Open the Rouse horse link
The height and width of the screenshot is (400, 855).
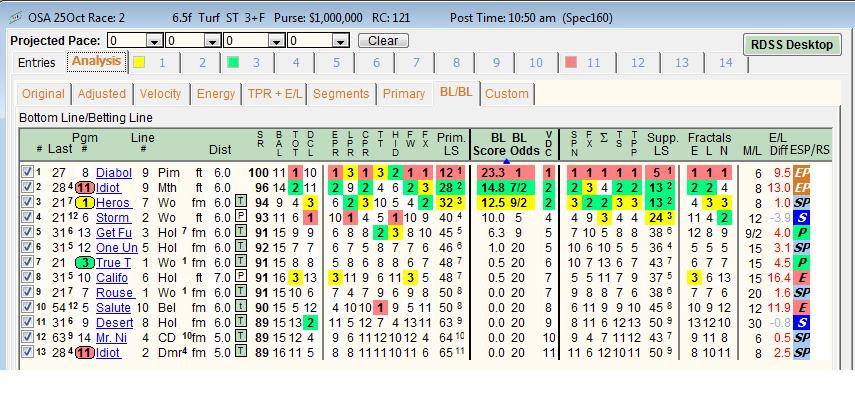[115, 293]
